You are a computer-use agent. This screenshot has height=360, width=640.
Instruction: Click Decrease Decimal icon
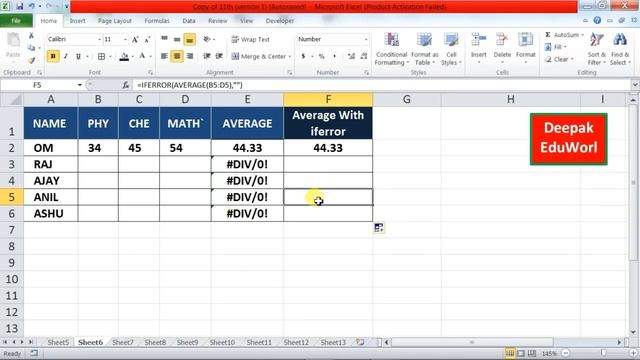click(x=364, y=56)
